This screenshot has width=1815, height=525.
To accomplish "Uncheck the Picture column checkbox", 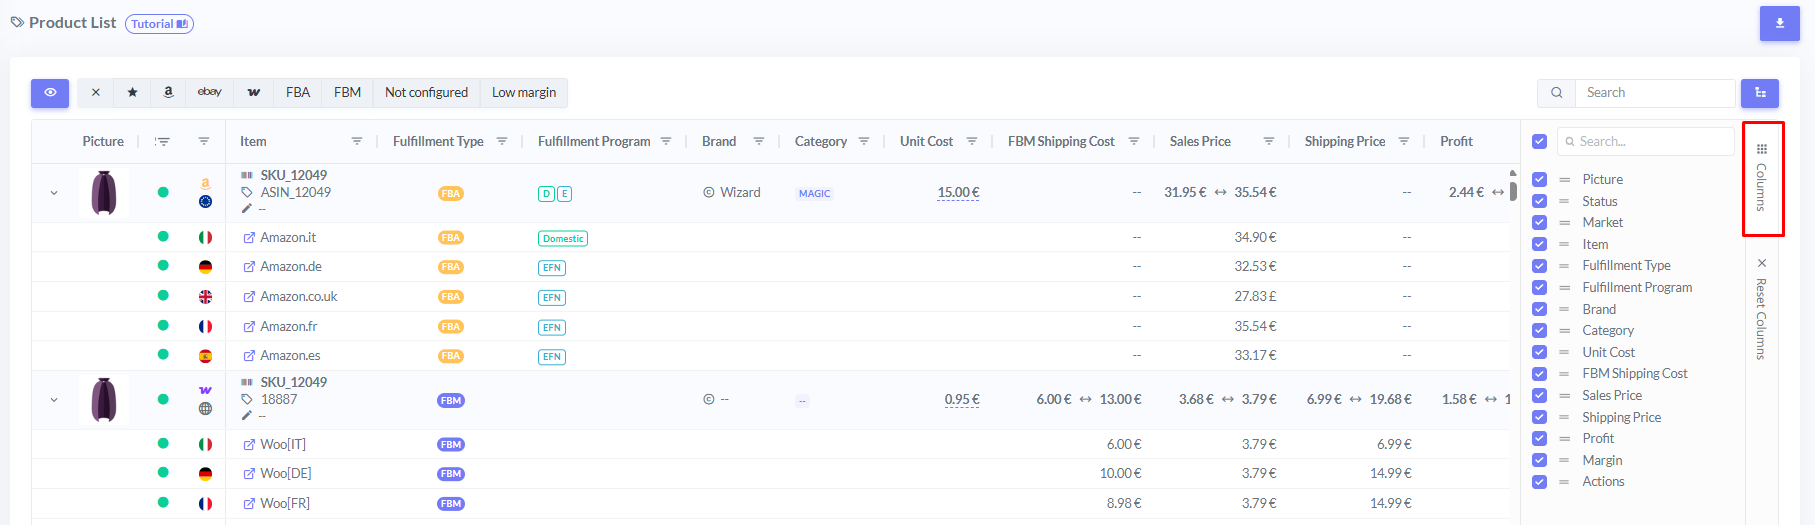I will tap(1539, 180).
